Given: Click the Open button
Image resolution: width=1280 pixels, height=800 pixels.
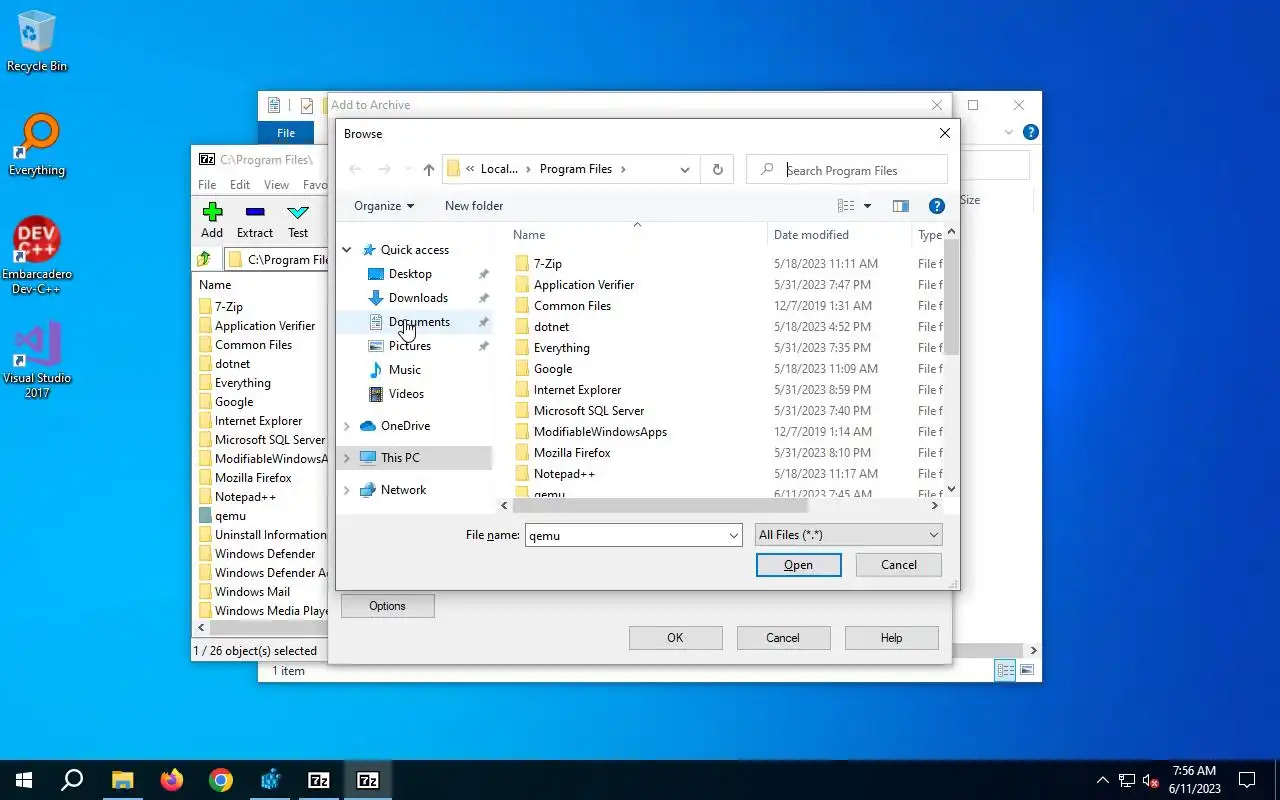Looking at the screenshot, I should pos(798,565).
